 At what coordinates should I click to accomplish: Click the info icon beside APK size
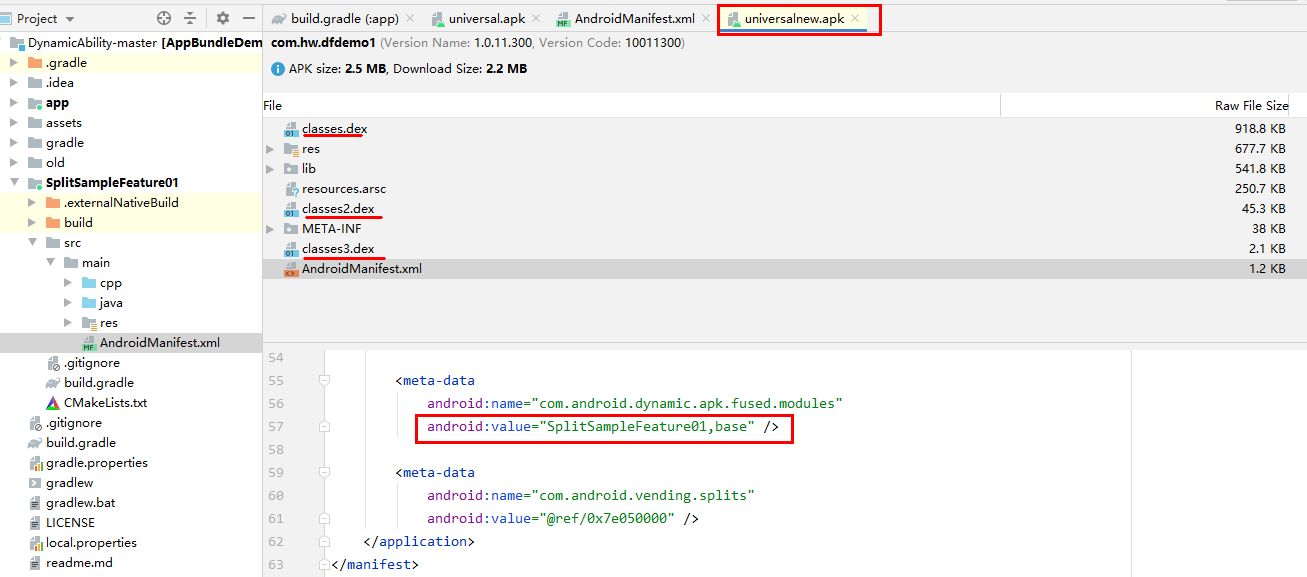[x=277, y=69]
